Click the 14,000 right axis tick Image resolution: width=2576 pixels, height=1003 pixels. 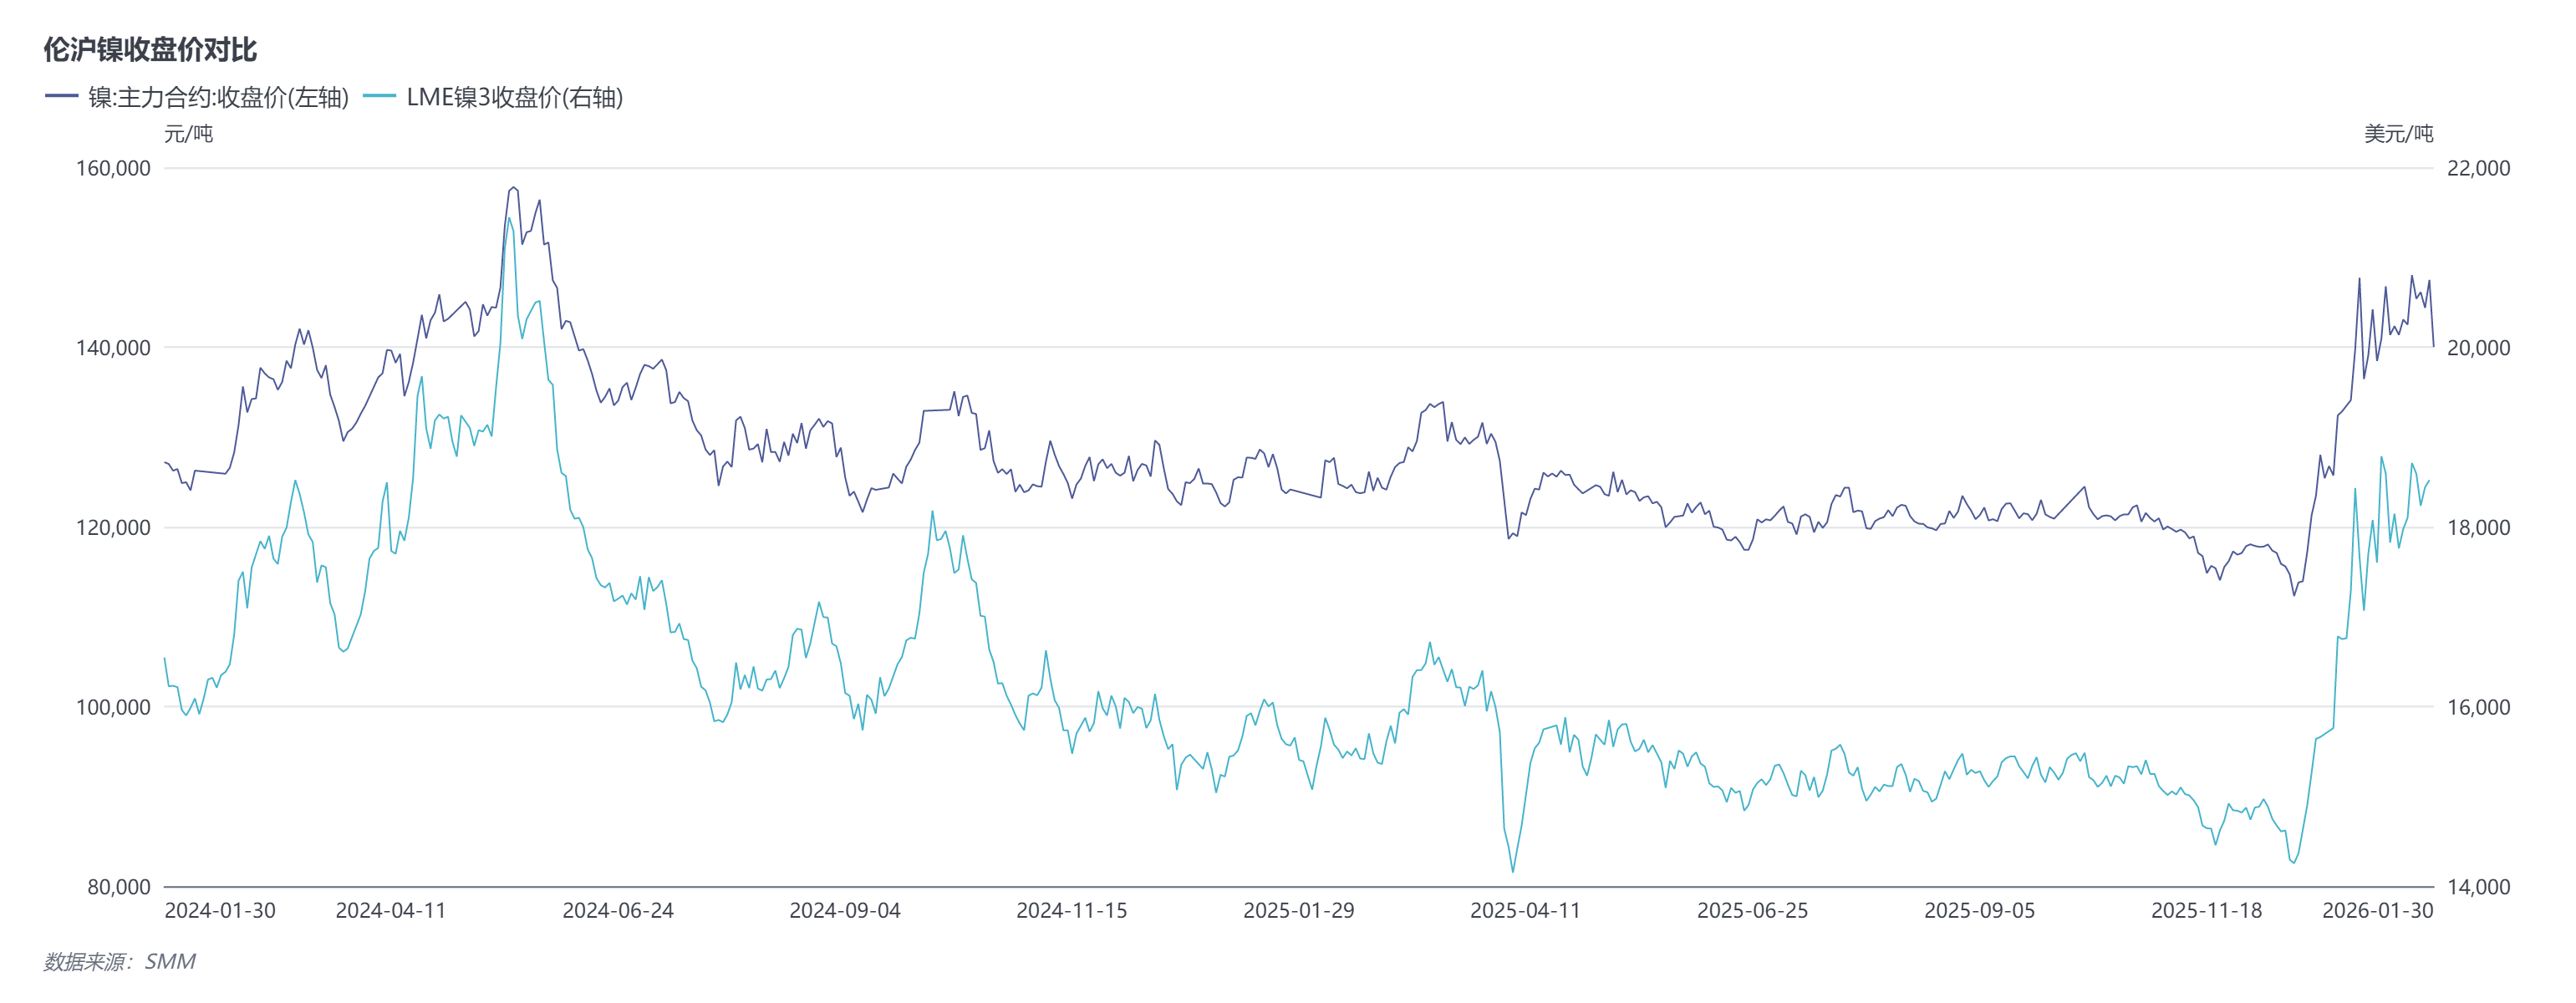[2478, 887]
